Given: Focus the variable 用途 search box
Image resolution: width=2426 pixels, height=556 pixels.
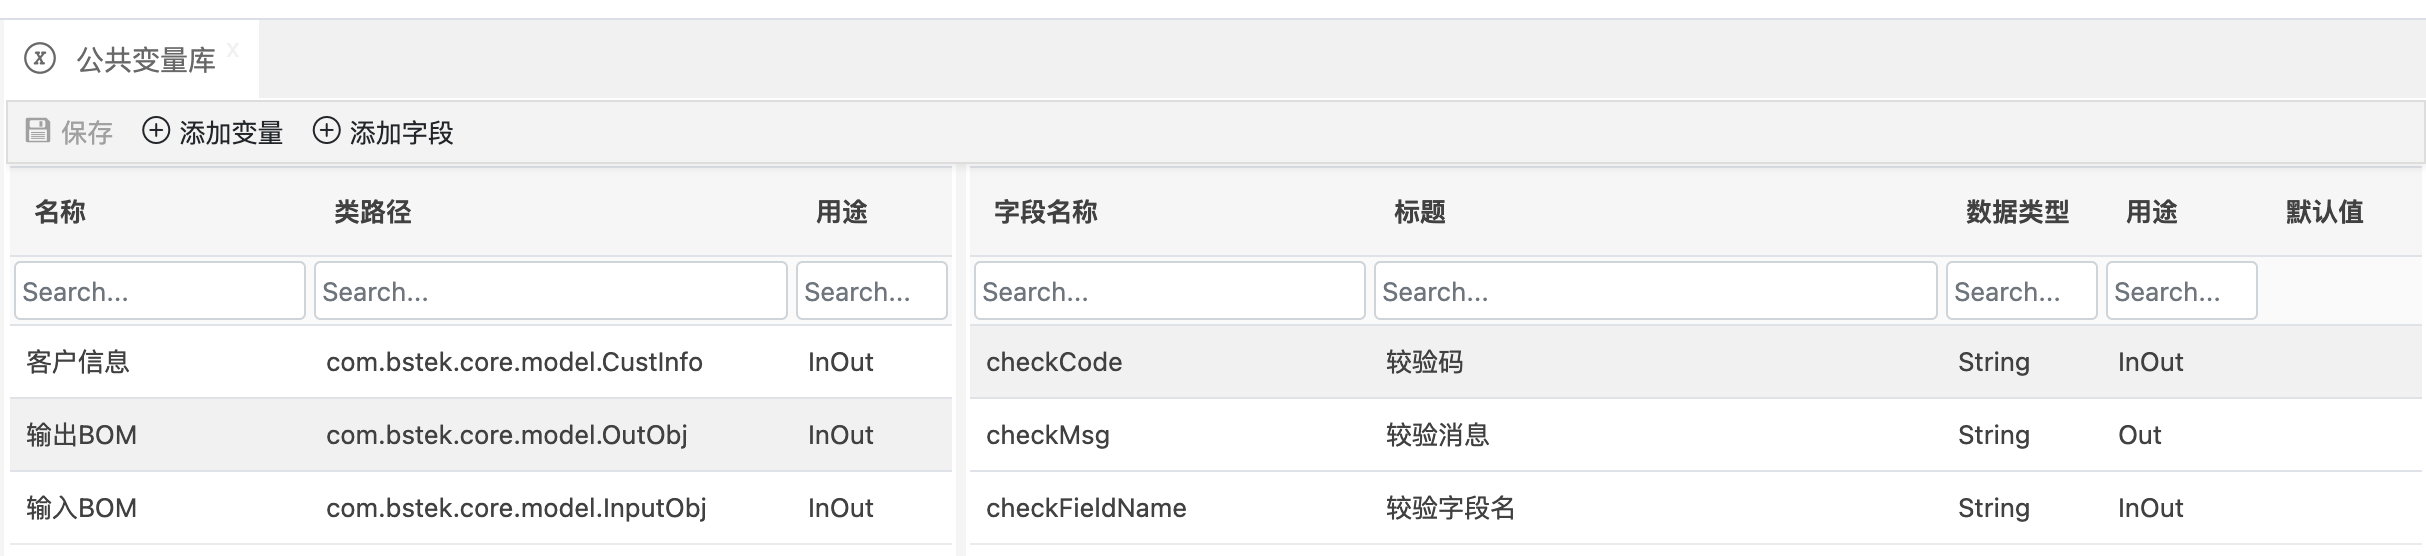Looking at the screenshot, I should 871,291.
